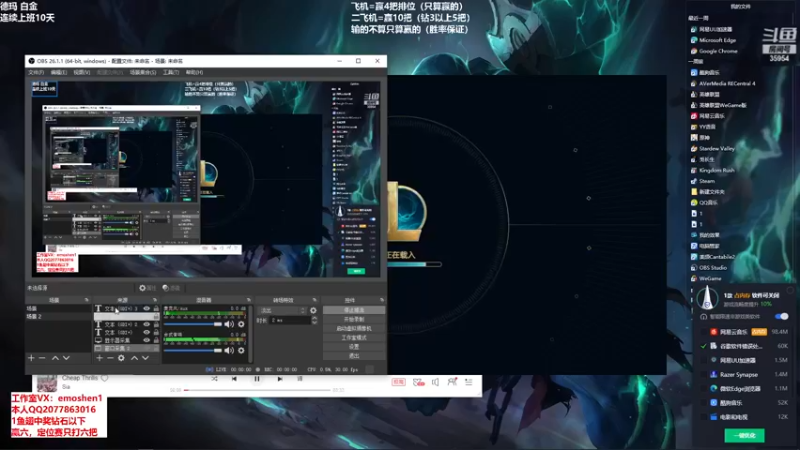Check the 微软Edge浏览器 process checkbox
This screenshot has width=800, height=450.
pos(704,389)
